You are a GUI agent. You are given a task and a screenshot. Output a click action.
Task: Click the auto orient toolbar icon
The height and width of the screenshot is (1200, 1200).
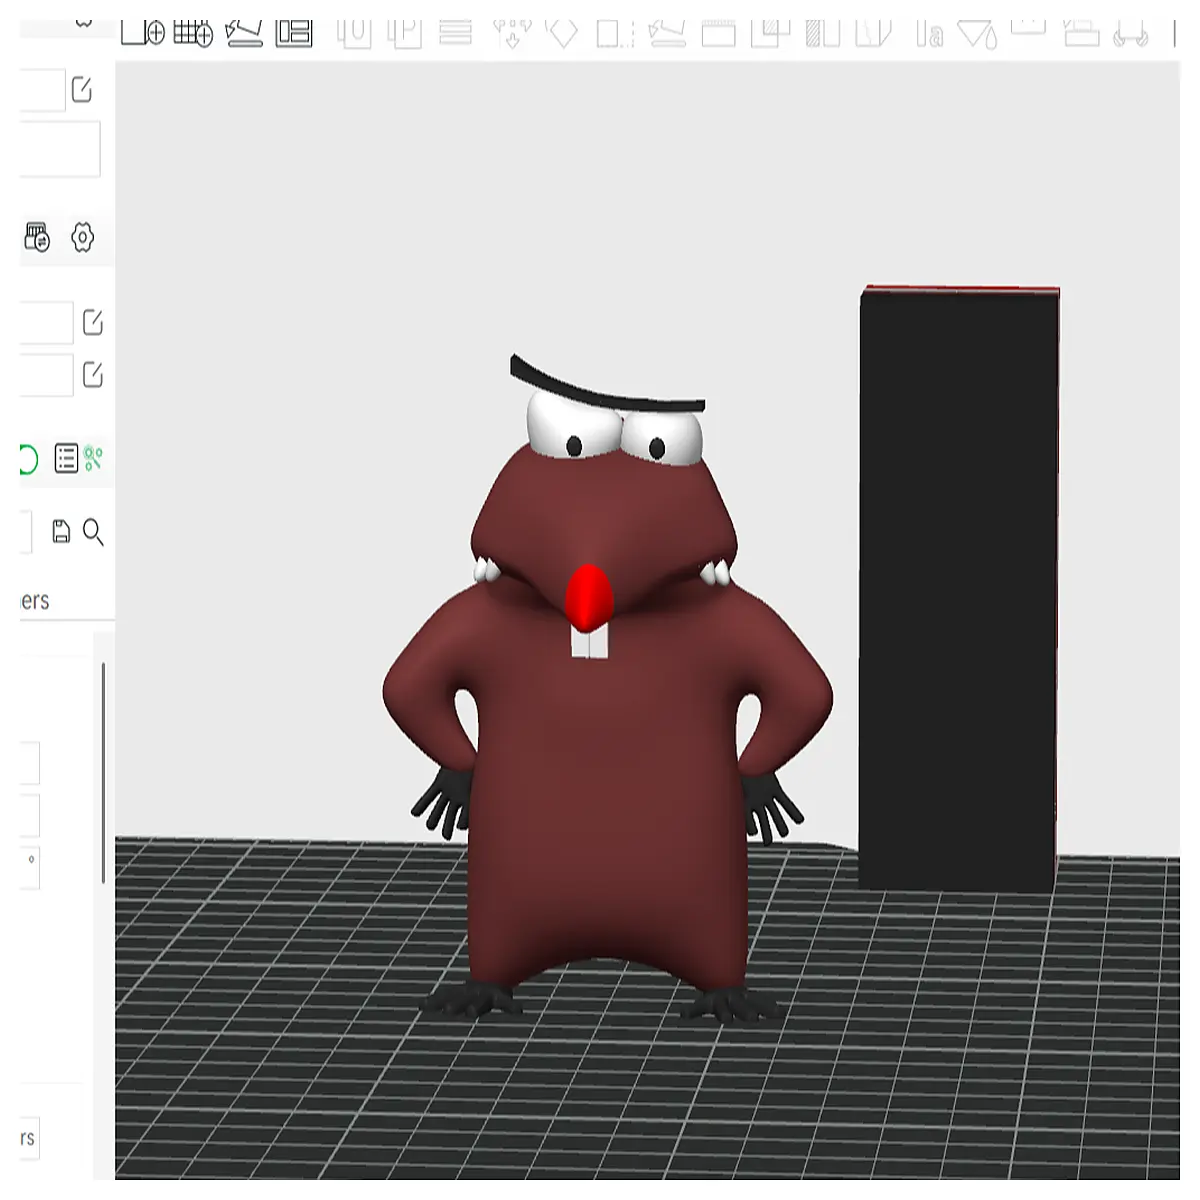click(244, 33)
